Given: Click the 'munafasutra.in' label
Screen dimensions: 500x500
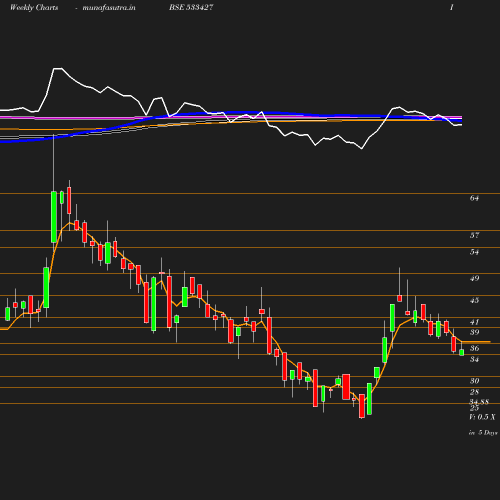Looking at the screenshot, I should point(109,7).
